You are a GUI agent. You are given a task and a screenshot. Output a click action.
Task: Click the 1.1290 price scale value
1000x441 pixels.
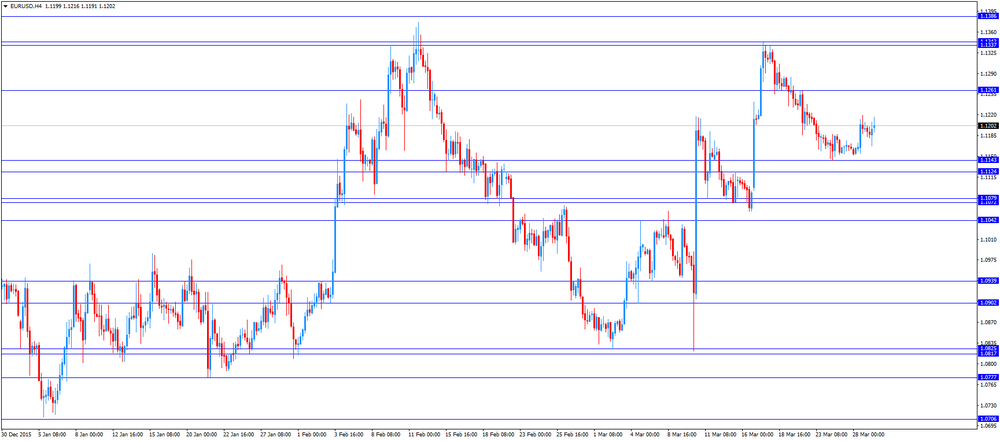(990, 73)
